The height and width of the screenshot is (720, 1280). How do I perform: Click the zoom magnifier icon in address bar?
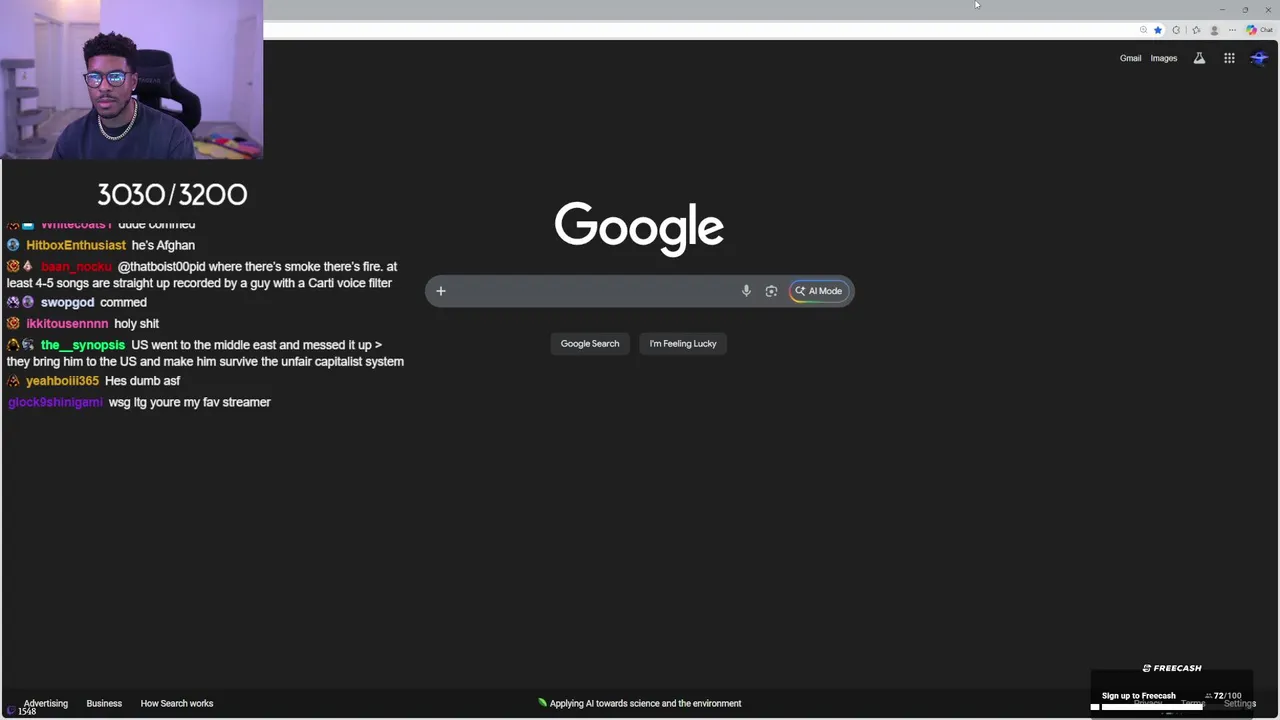(1143, 30)
